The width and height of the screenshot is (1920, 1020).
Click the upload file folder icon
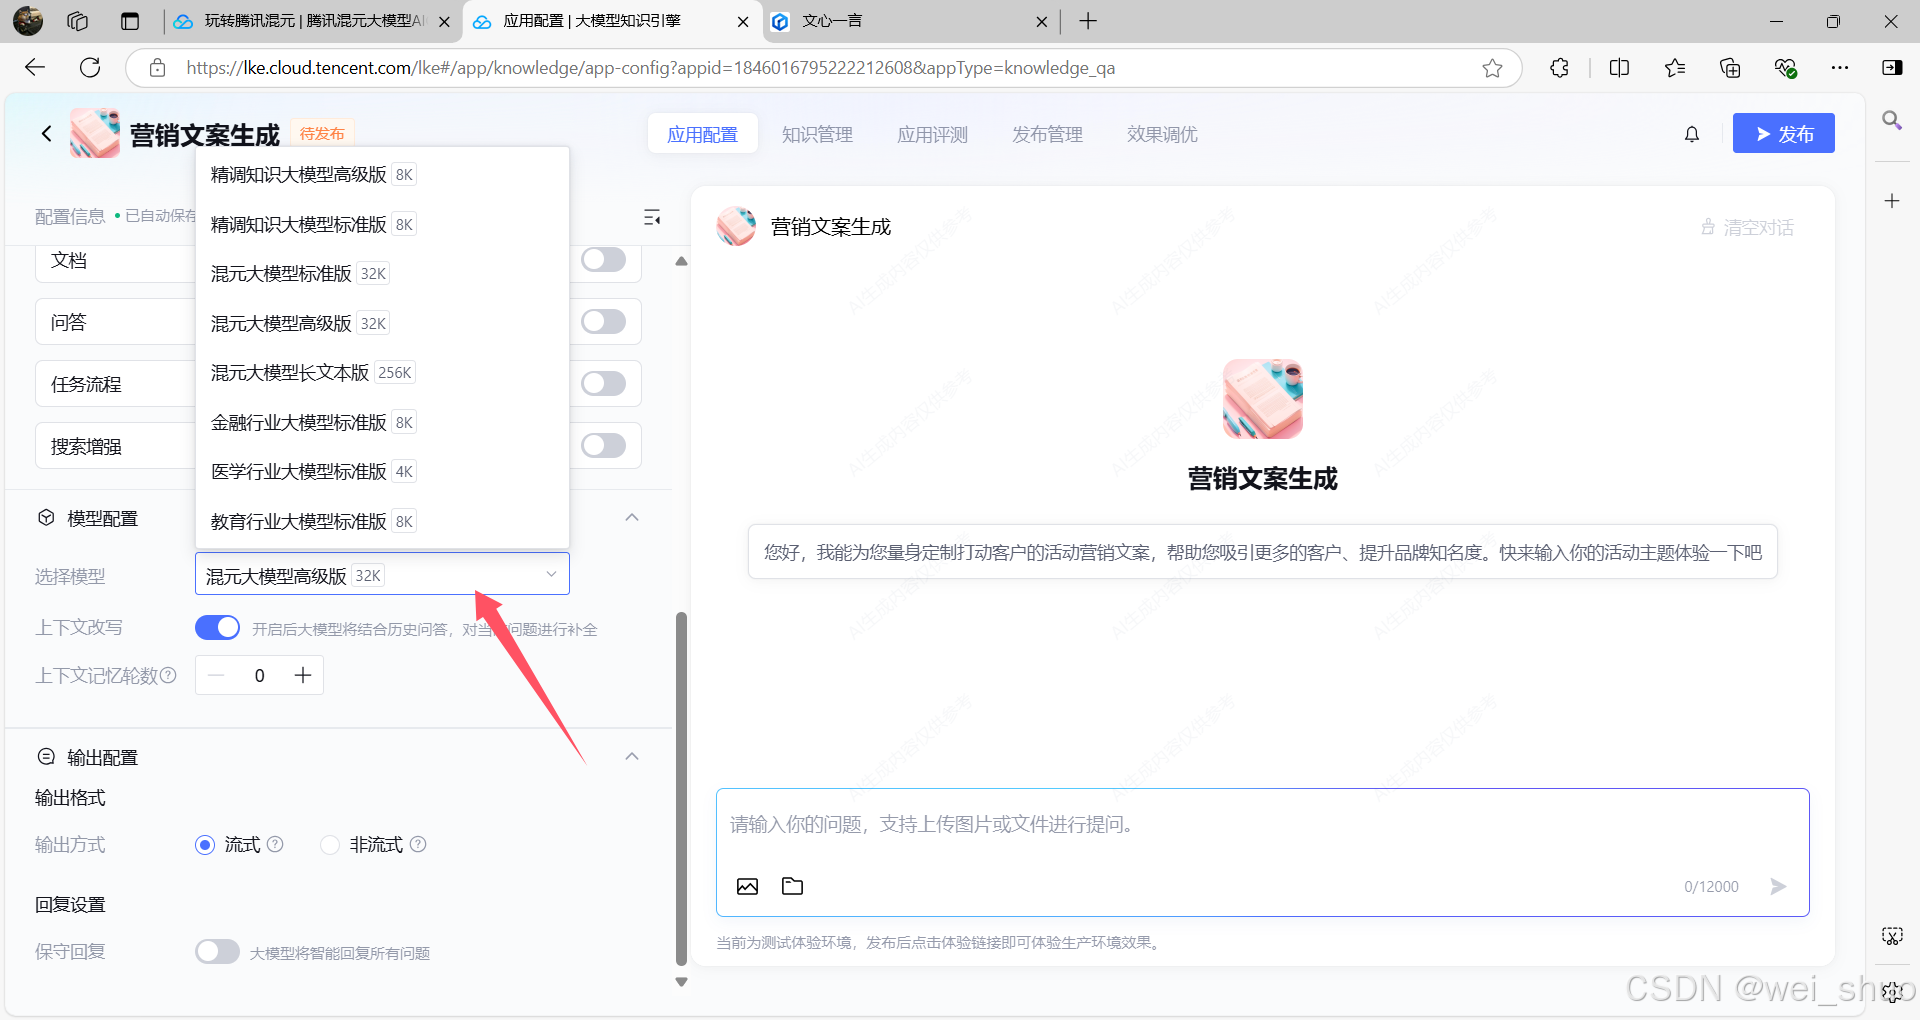792,886
